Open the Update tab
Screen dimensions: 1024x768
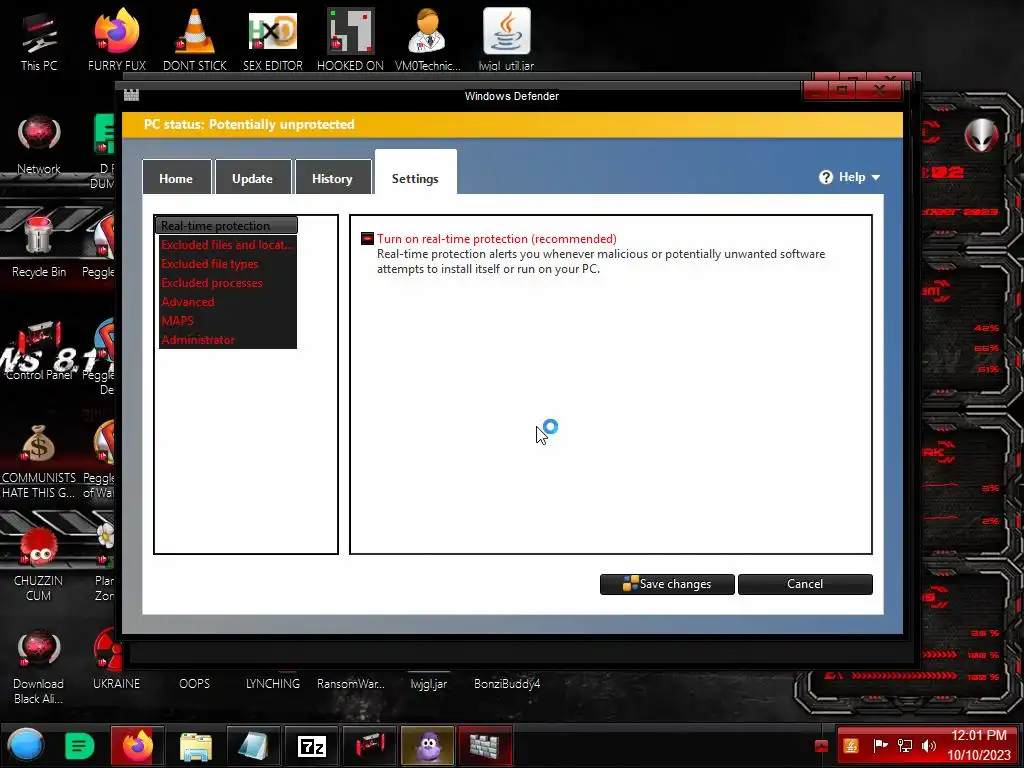(x=253, y=178)
